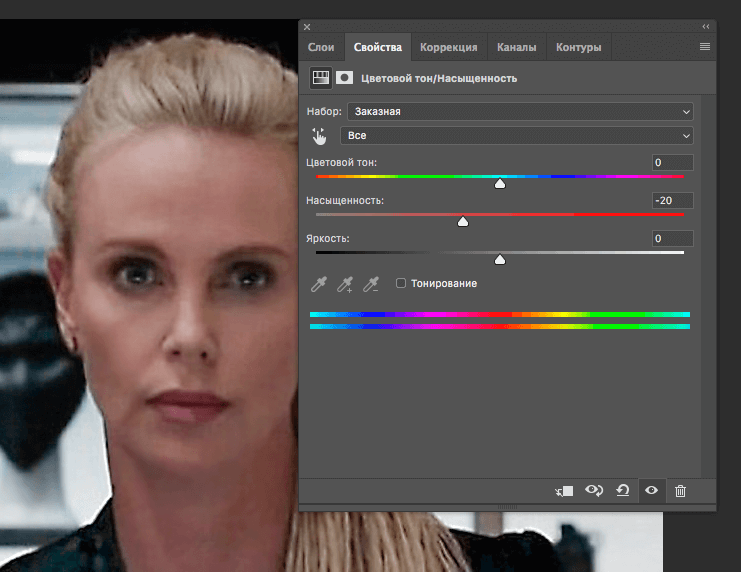The image size is (741, 572).
Task: Delete adjustment layer with trash icon
Action: tap(680, 490)
